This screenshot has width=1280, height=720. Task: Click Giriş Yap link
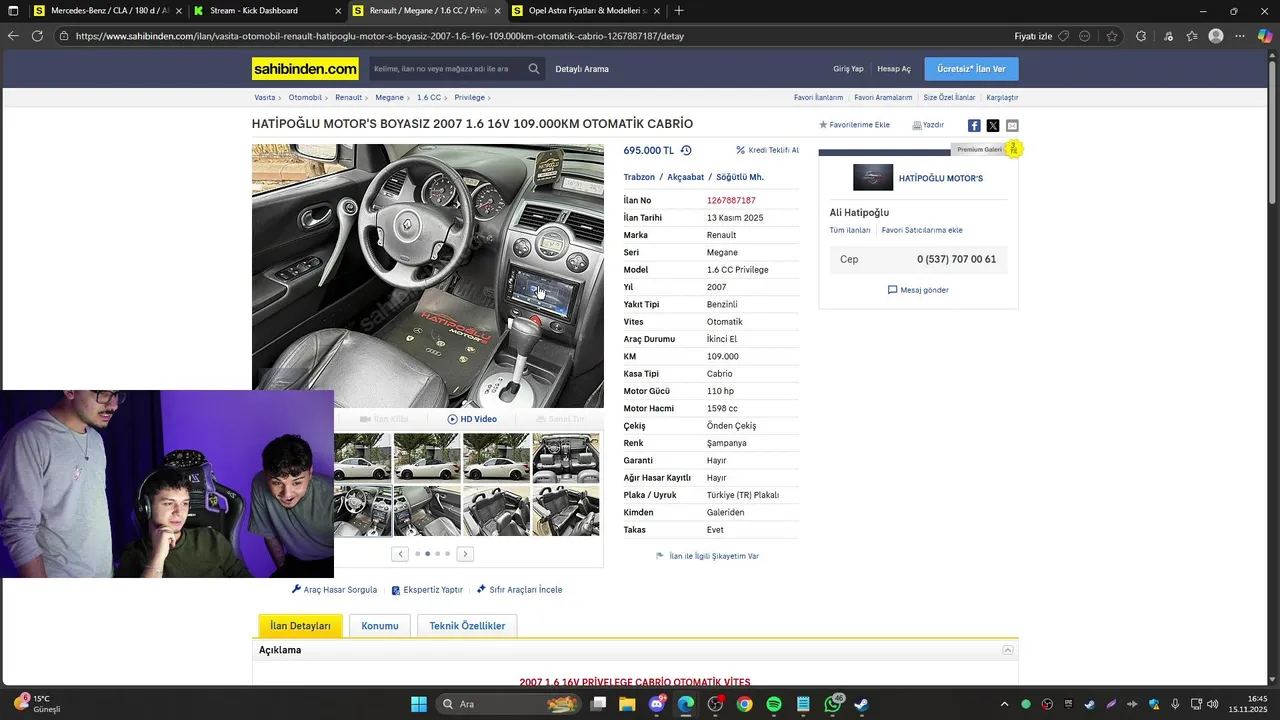point(848,69)
